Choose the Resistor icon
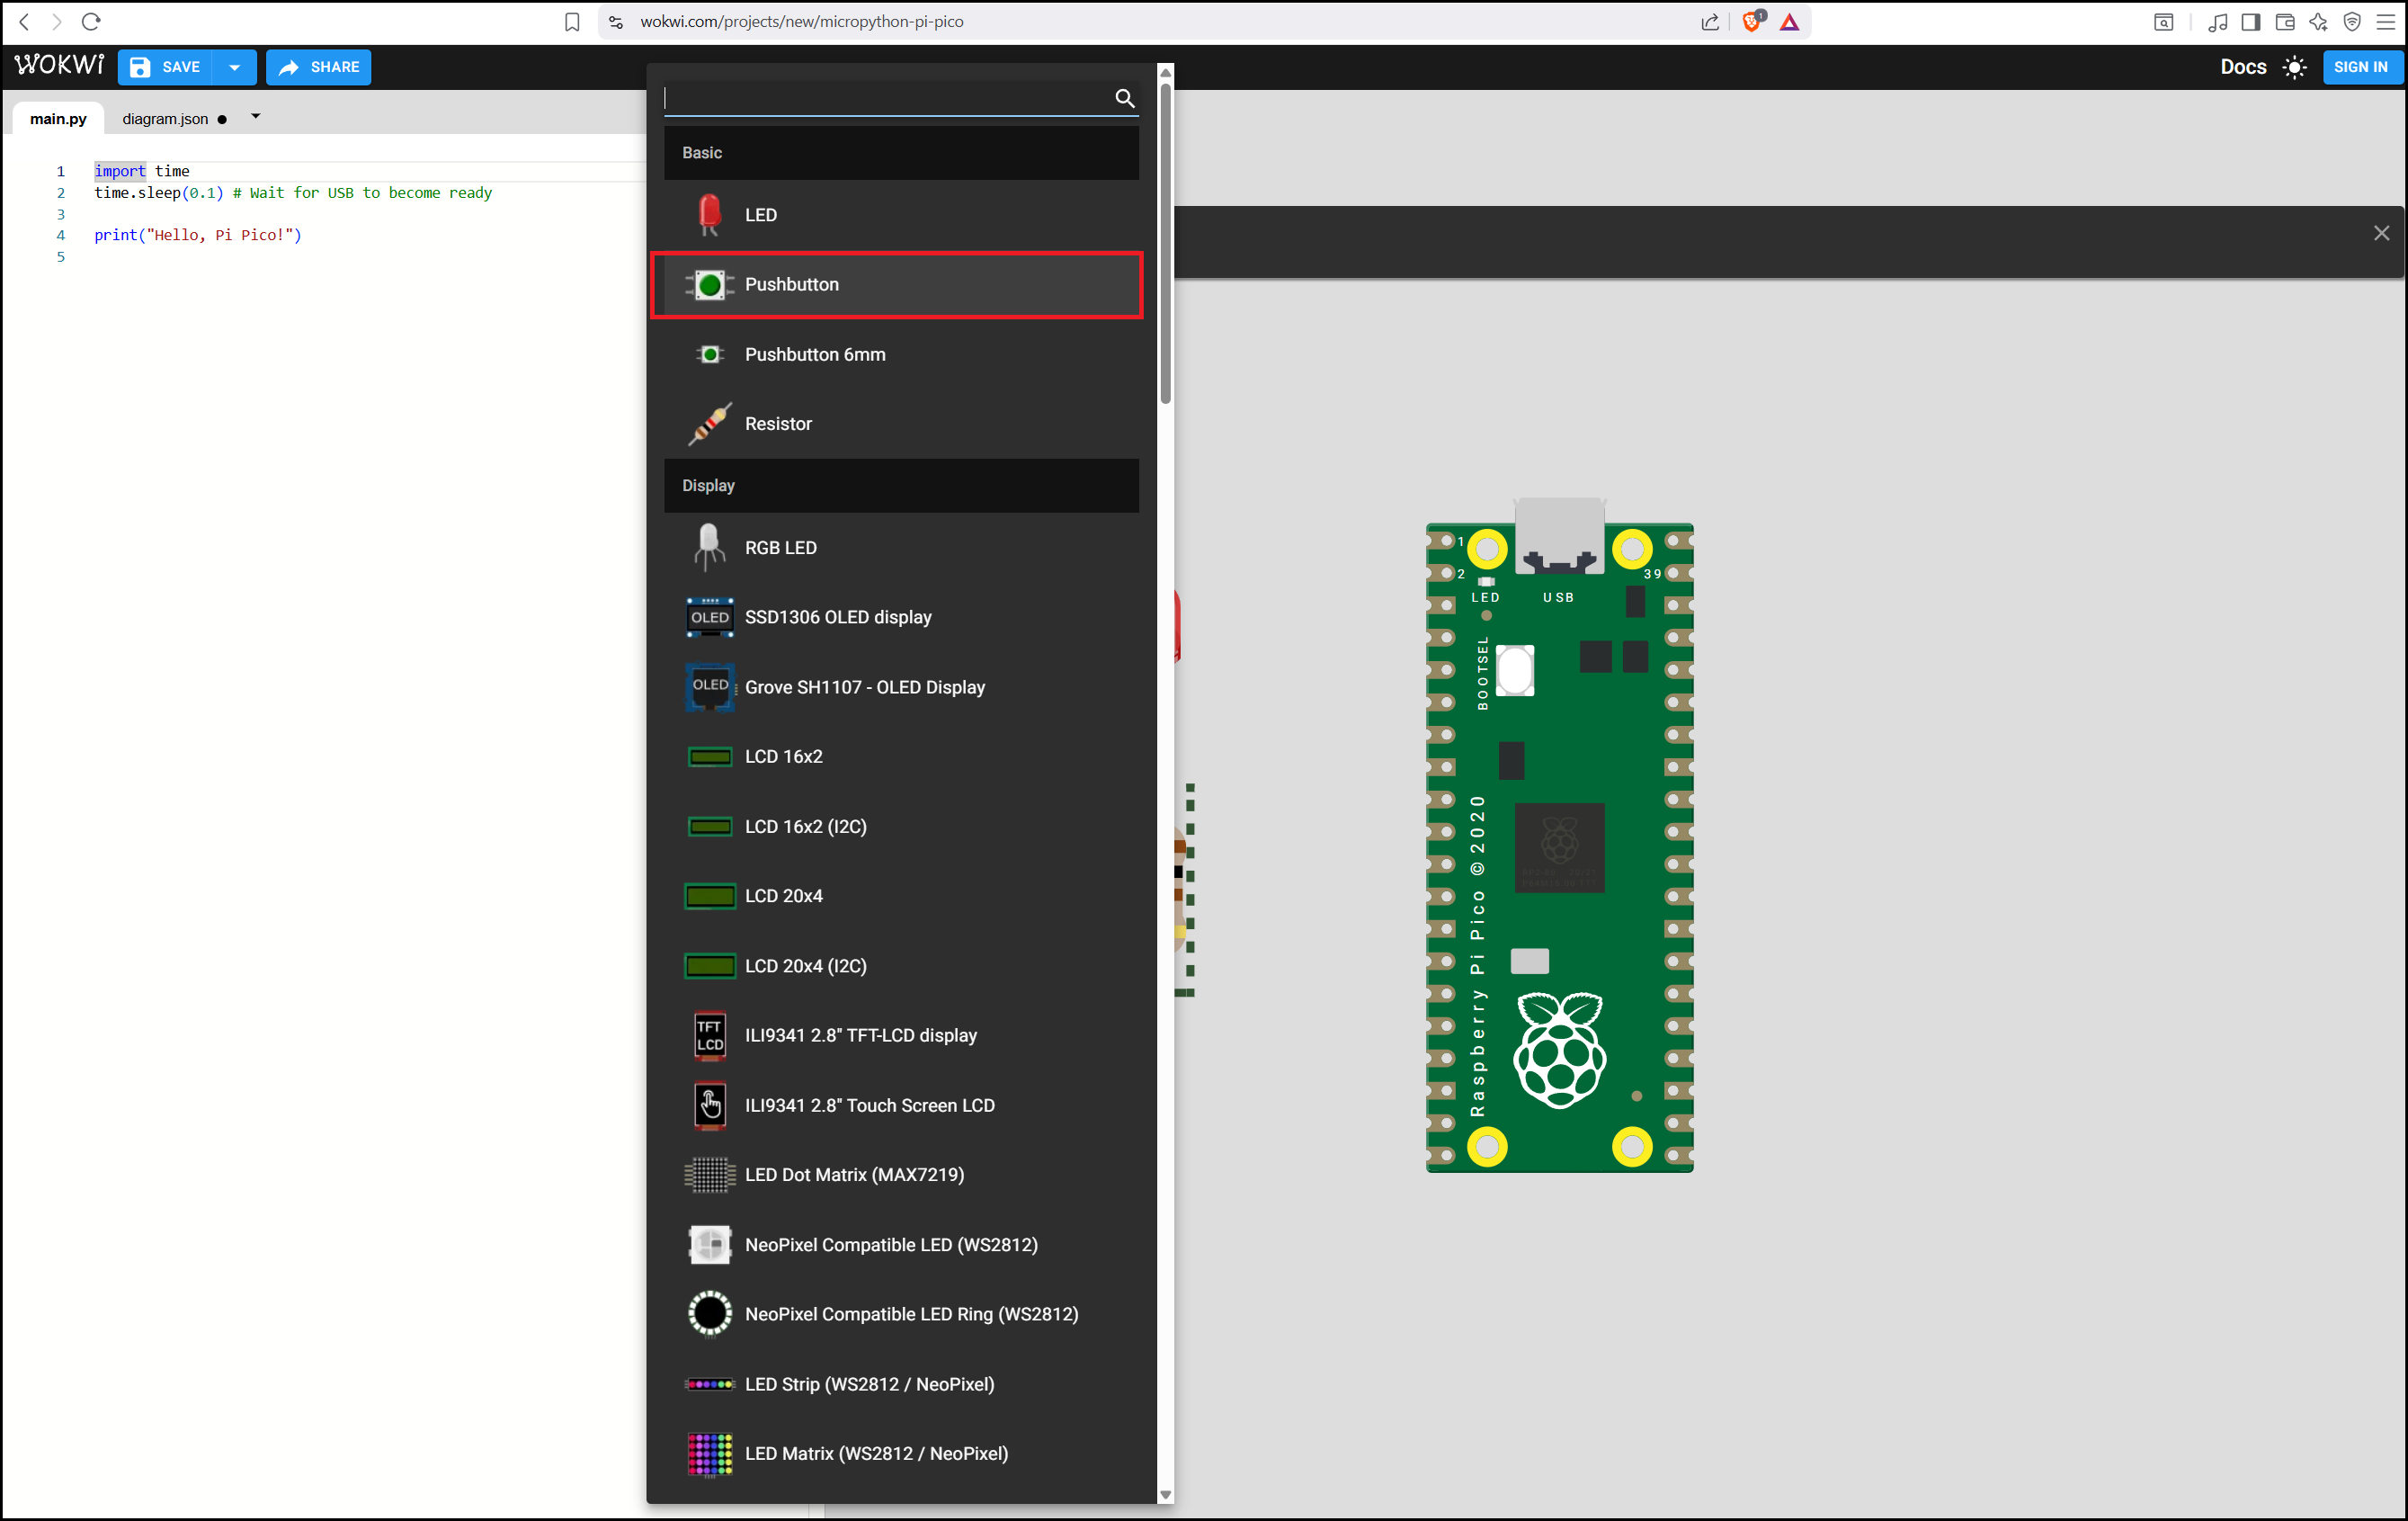The height and width of the screenshot is (1521, 2408). point(709,424)
